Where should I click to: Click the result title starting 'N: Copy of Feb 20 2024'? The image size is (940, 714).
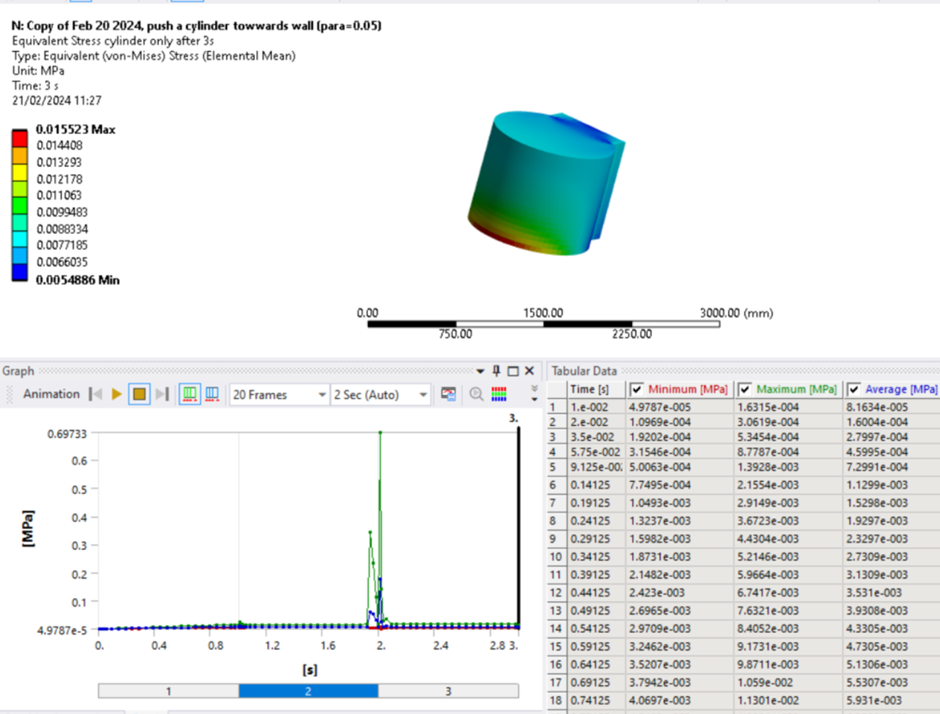(197, 26)
